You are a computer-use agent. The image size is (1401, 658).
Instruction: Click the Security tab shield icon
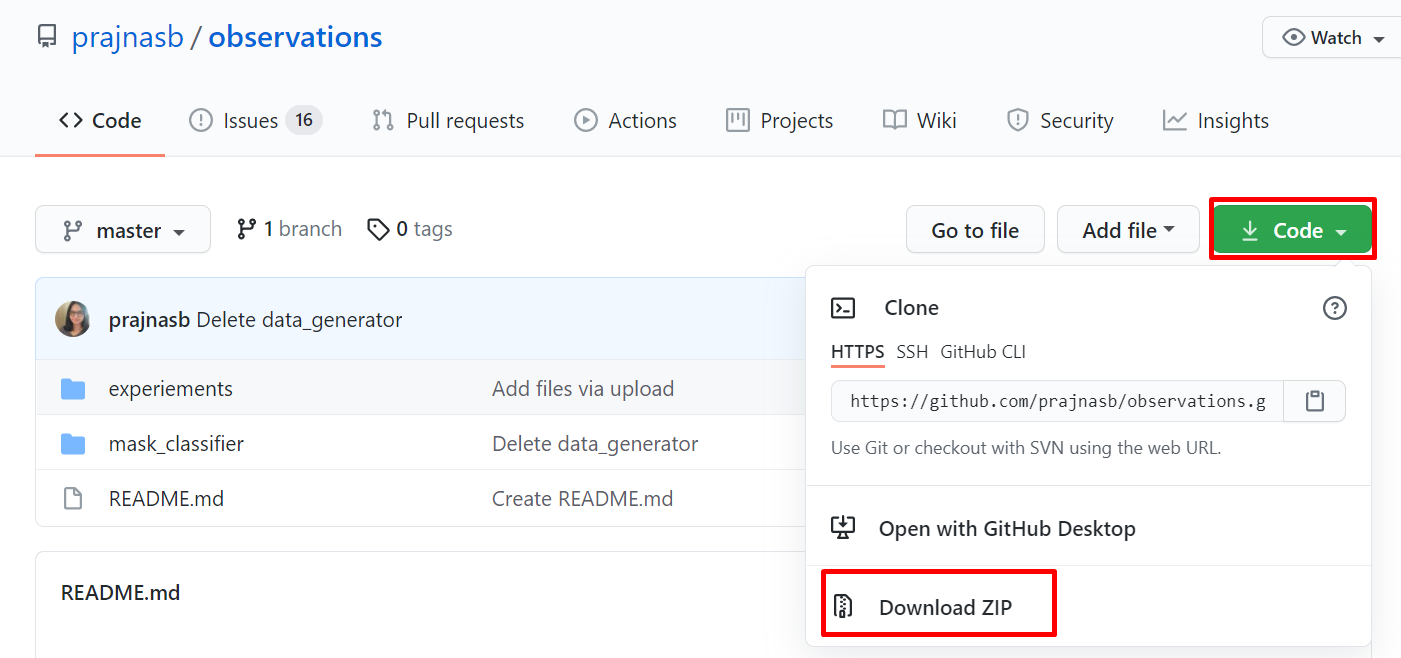[x=1018, y=121]
